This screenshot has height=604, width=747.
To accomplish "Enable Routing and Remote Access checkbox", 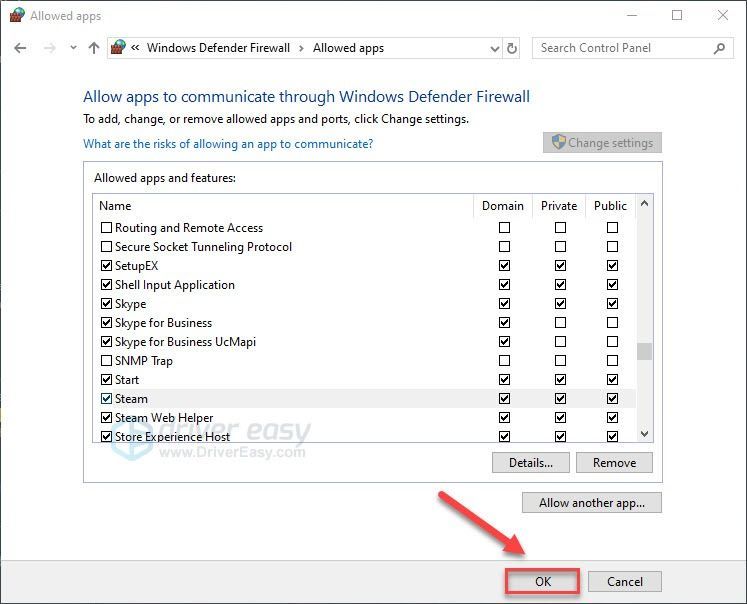I will pos(106,228).
